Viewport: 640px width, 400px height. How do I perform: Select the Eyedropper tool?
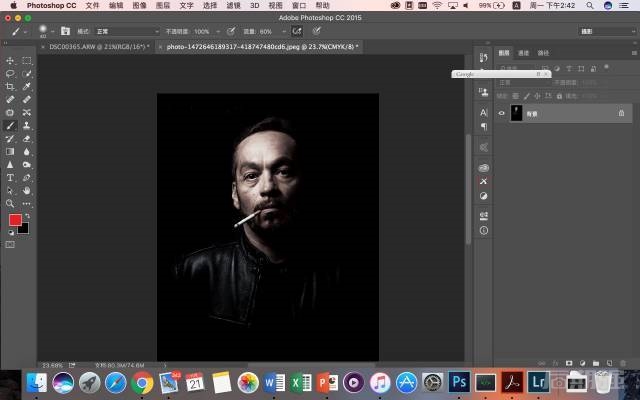pyautogui.click(x=27, y=87)
